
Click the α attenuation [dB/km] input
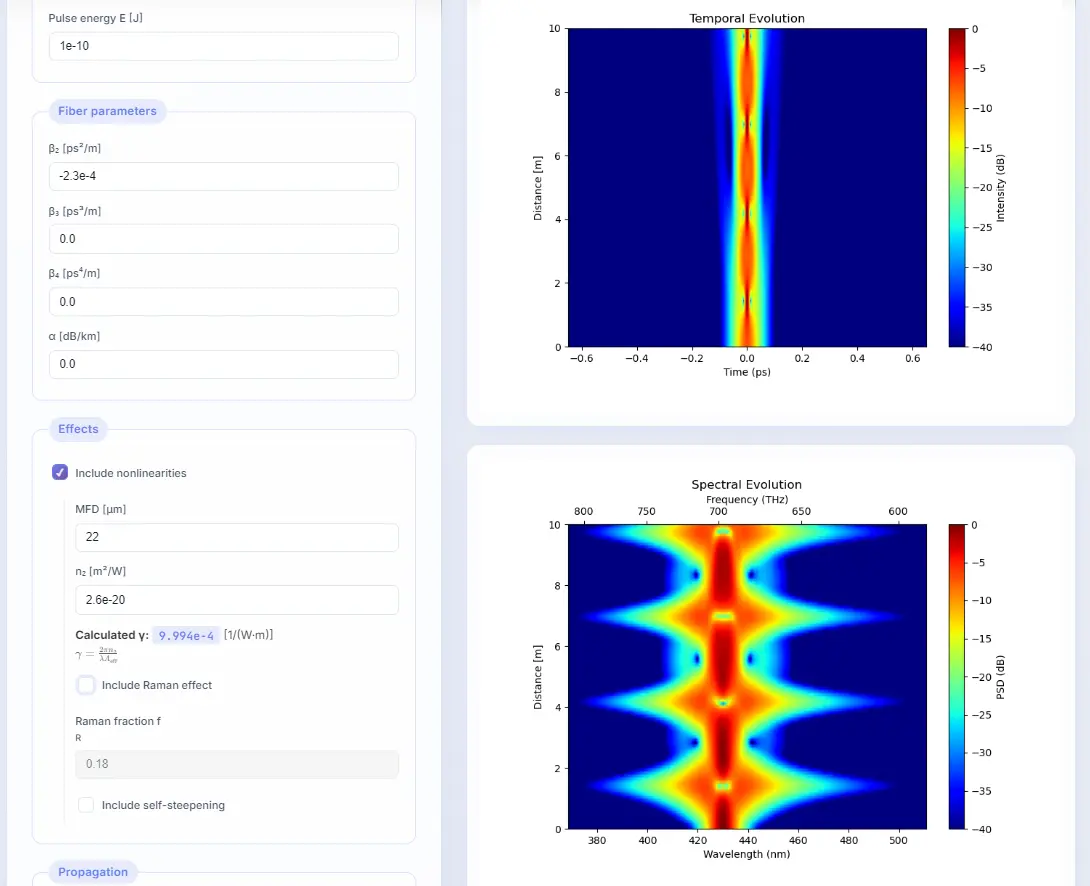click(x=223, y=364)
